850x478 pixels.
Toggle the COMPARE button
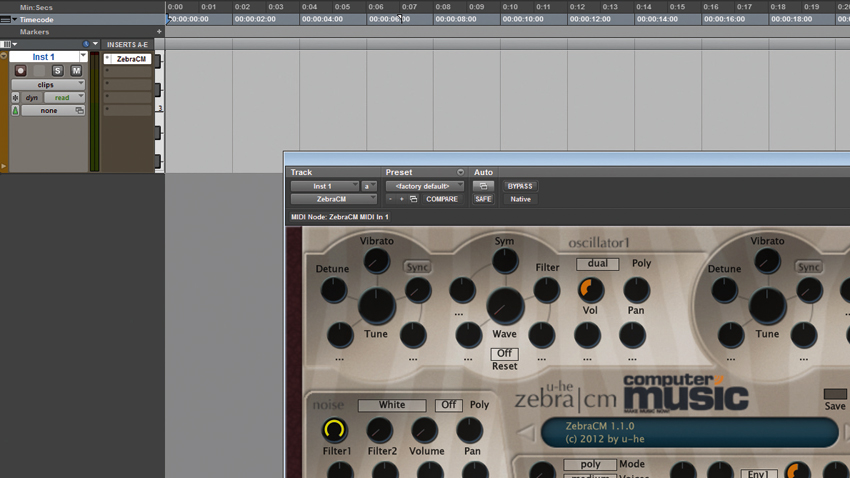(x=442, y=199)
